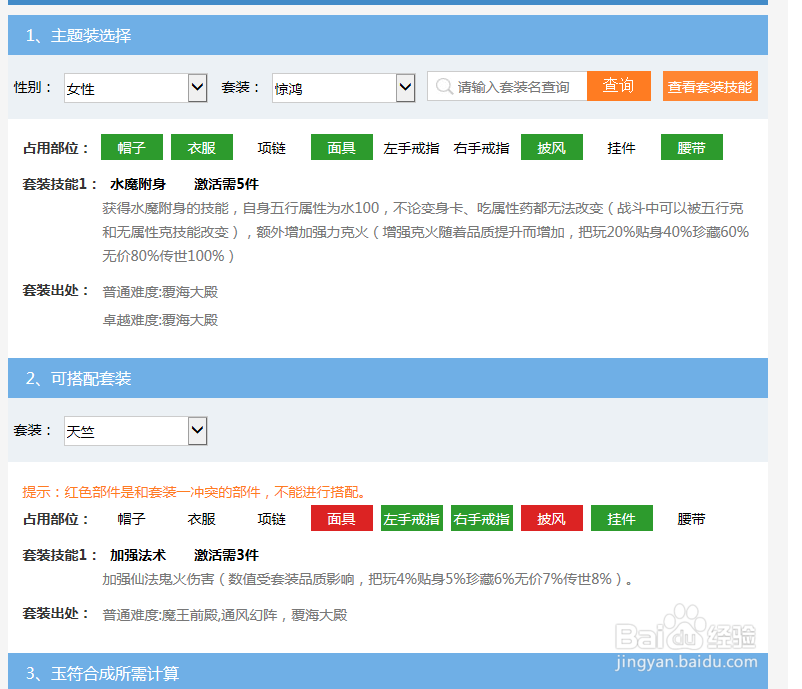This screenshot has width=802, height=689.
Task: Click 卓越难度:覆海大殿 source text
Action: 160,320
